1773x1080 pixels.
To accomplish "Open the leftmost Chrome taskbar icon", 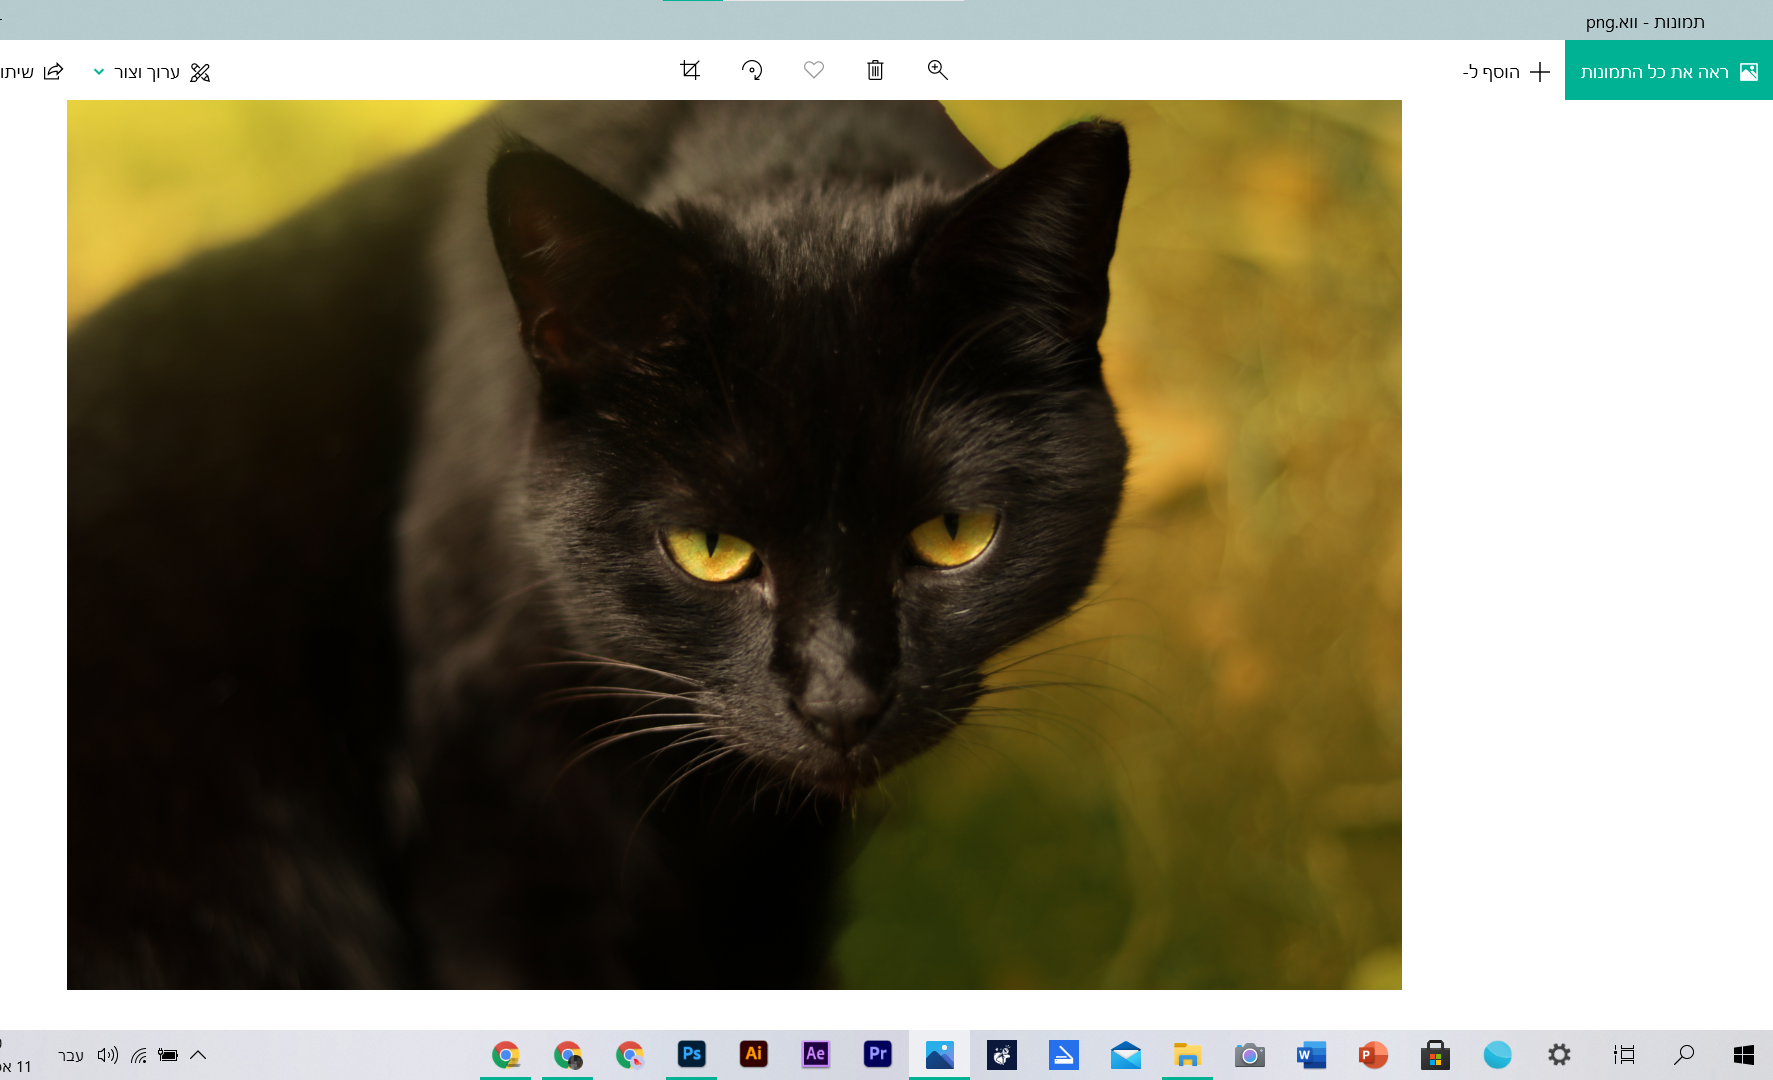I will (506, 1054).
